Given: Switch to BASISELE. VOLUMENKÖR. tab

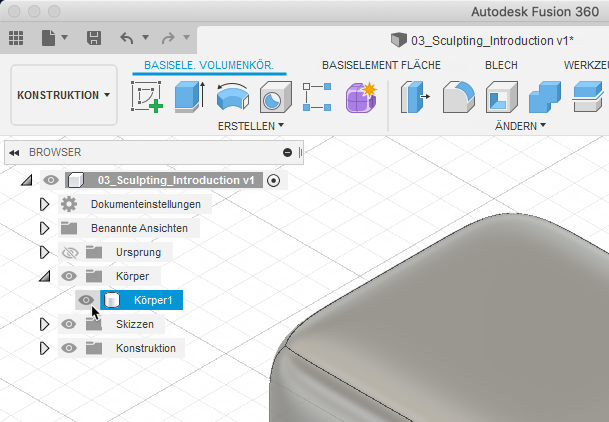Looking at the screenshot, I should pyautogui.click(x=209, y=65).
